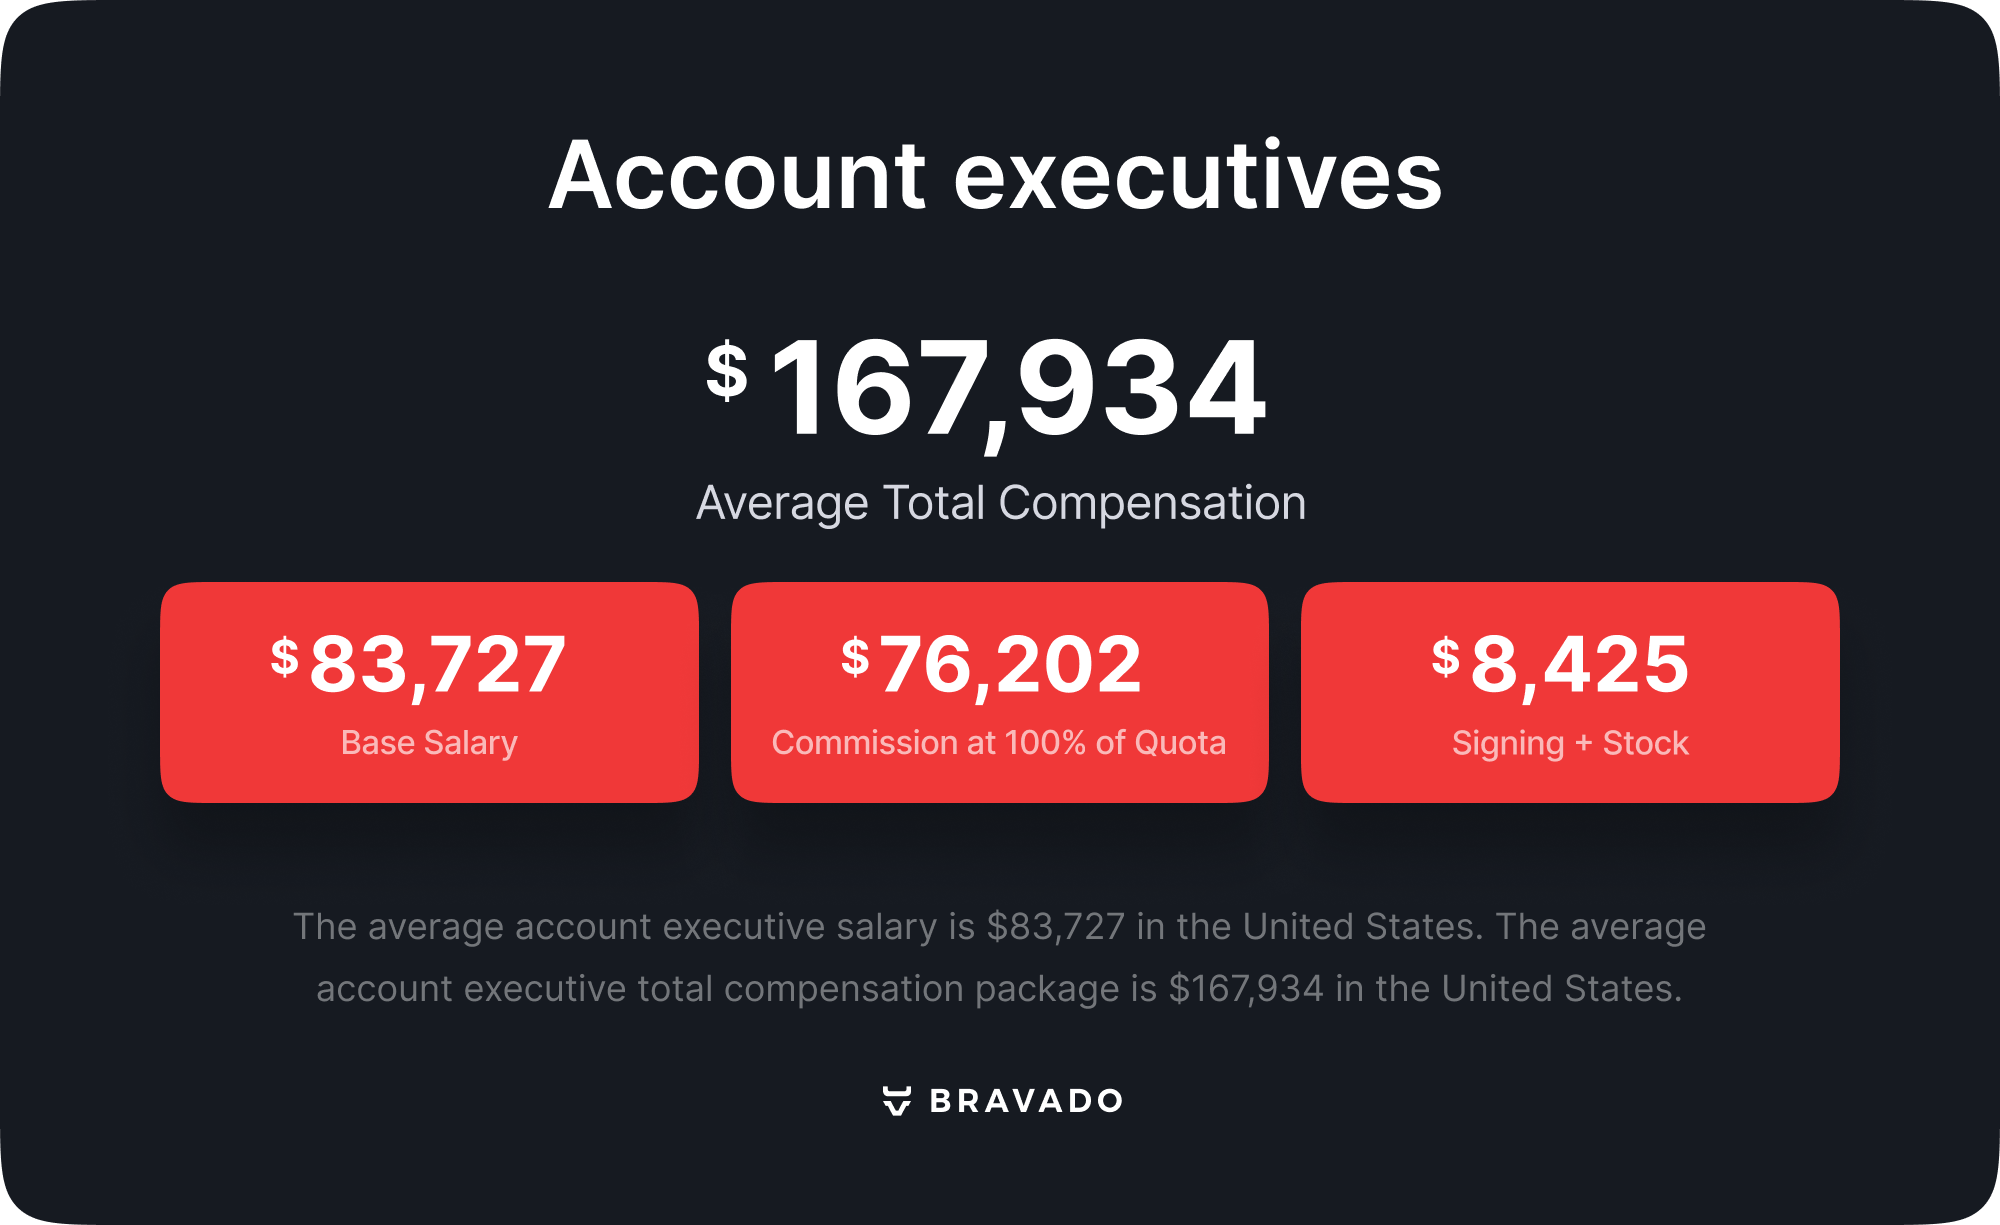This screenshot has height=1225, width=2000.
Task: Click the second line mentioning compensation package
Action: tap(999, 989)
